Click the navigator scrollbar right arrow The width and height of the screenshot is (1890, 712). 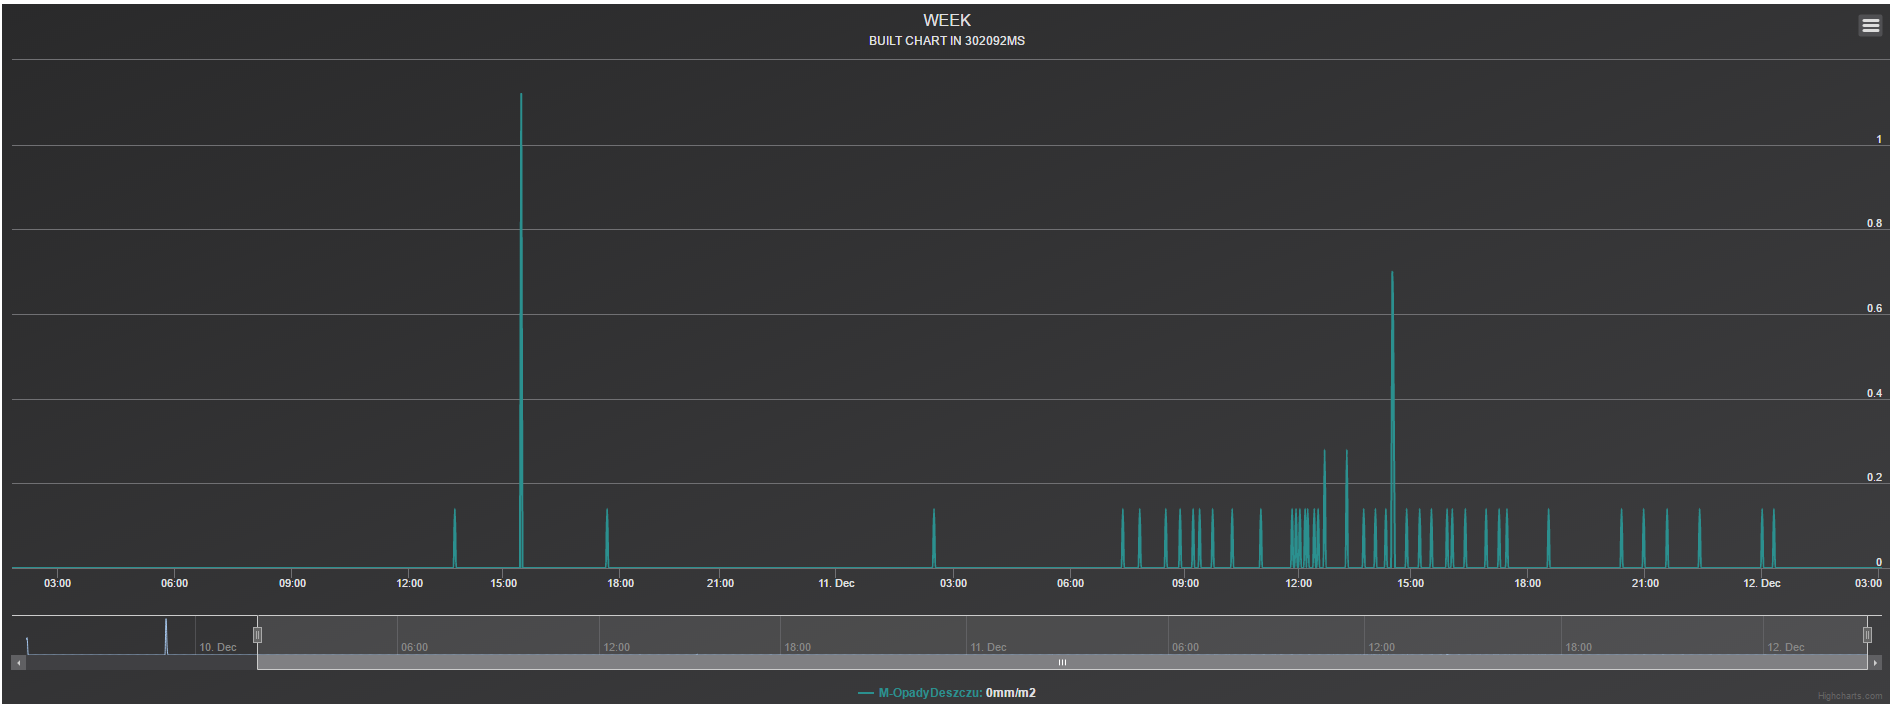1875,662
